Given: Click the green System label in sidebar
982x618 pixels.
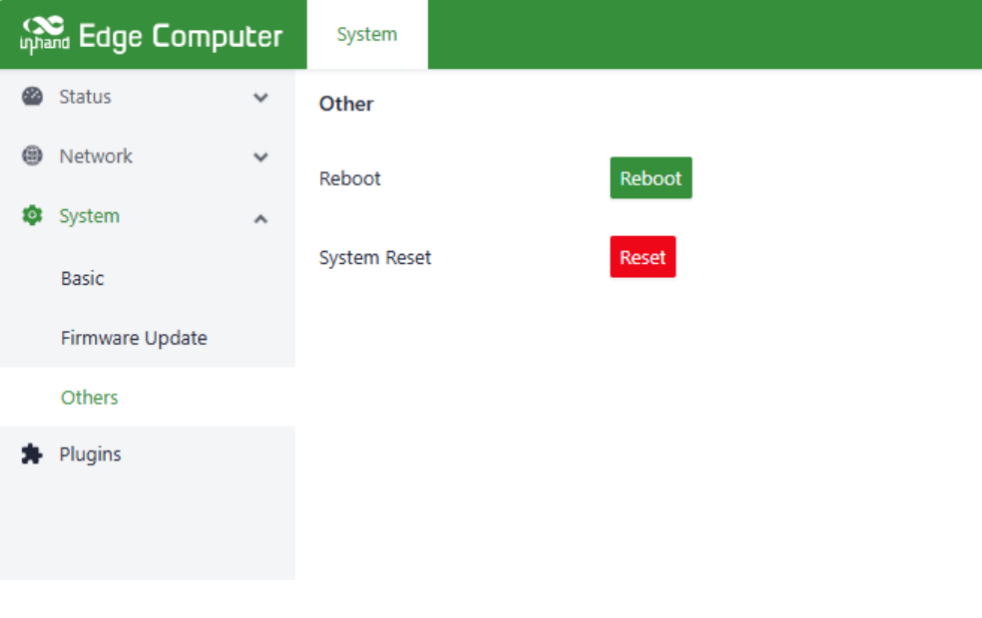Looking at the screenshot, I should click(x=89, y=216).
